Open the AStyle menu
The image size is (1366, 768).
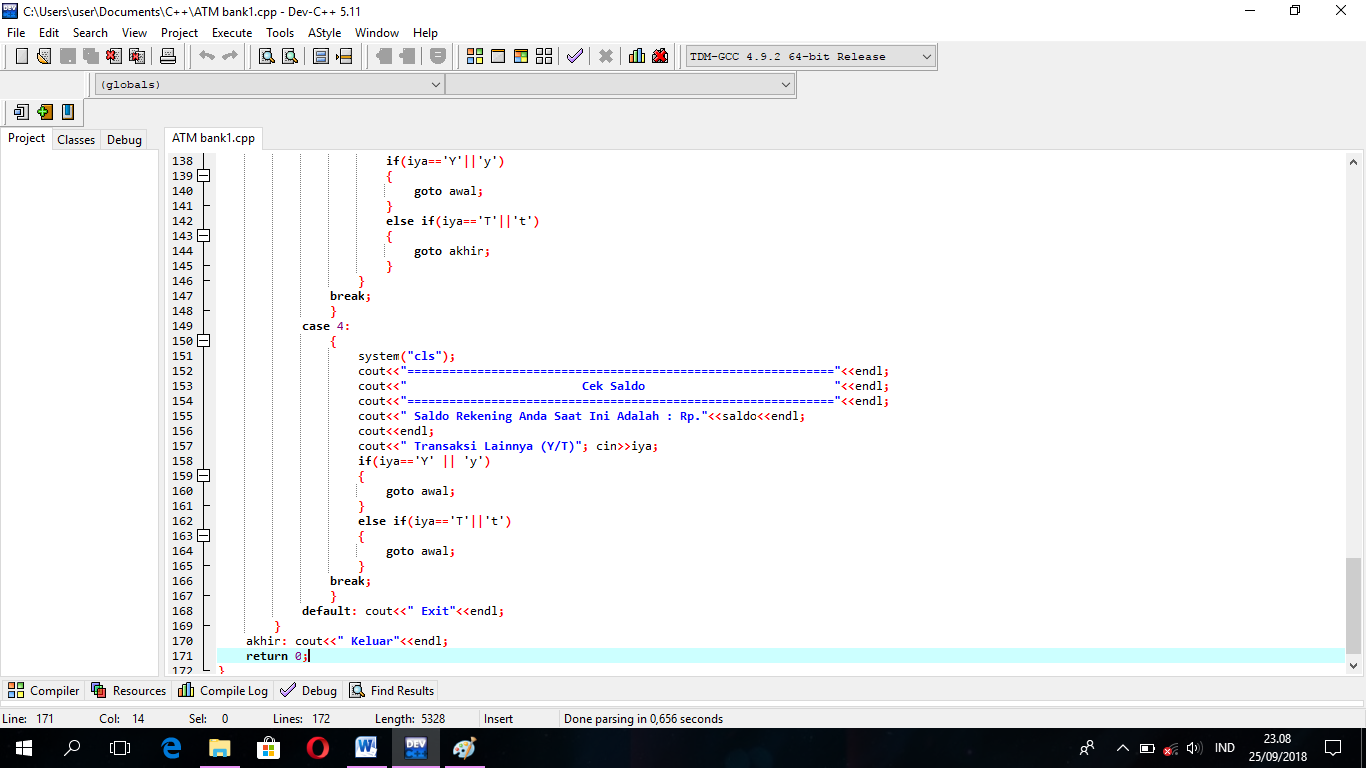(x=324, y=32)
